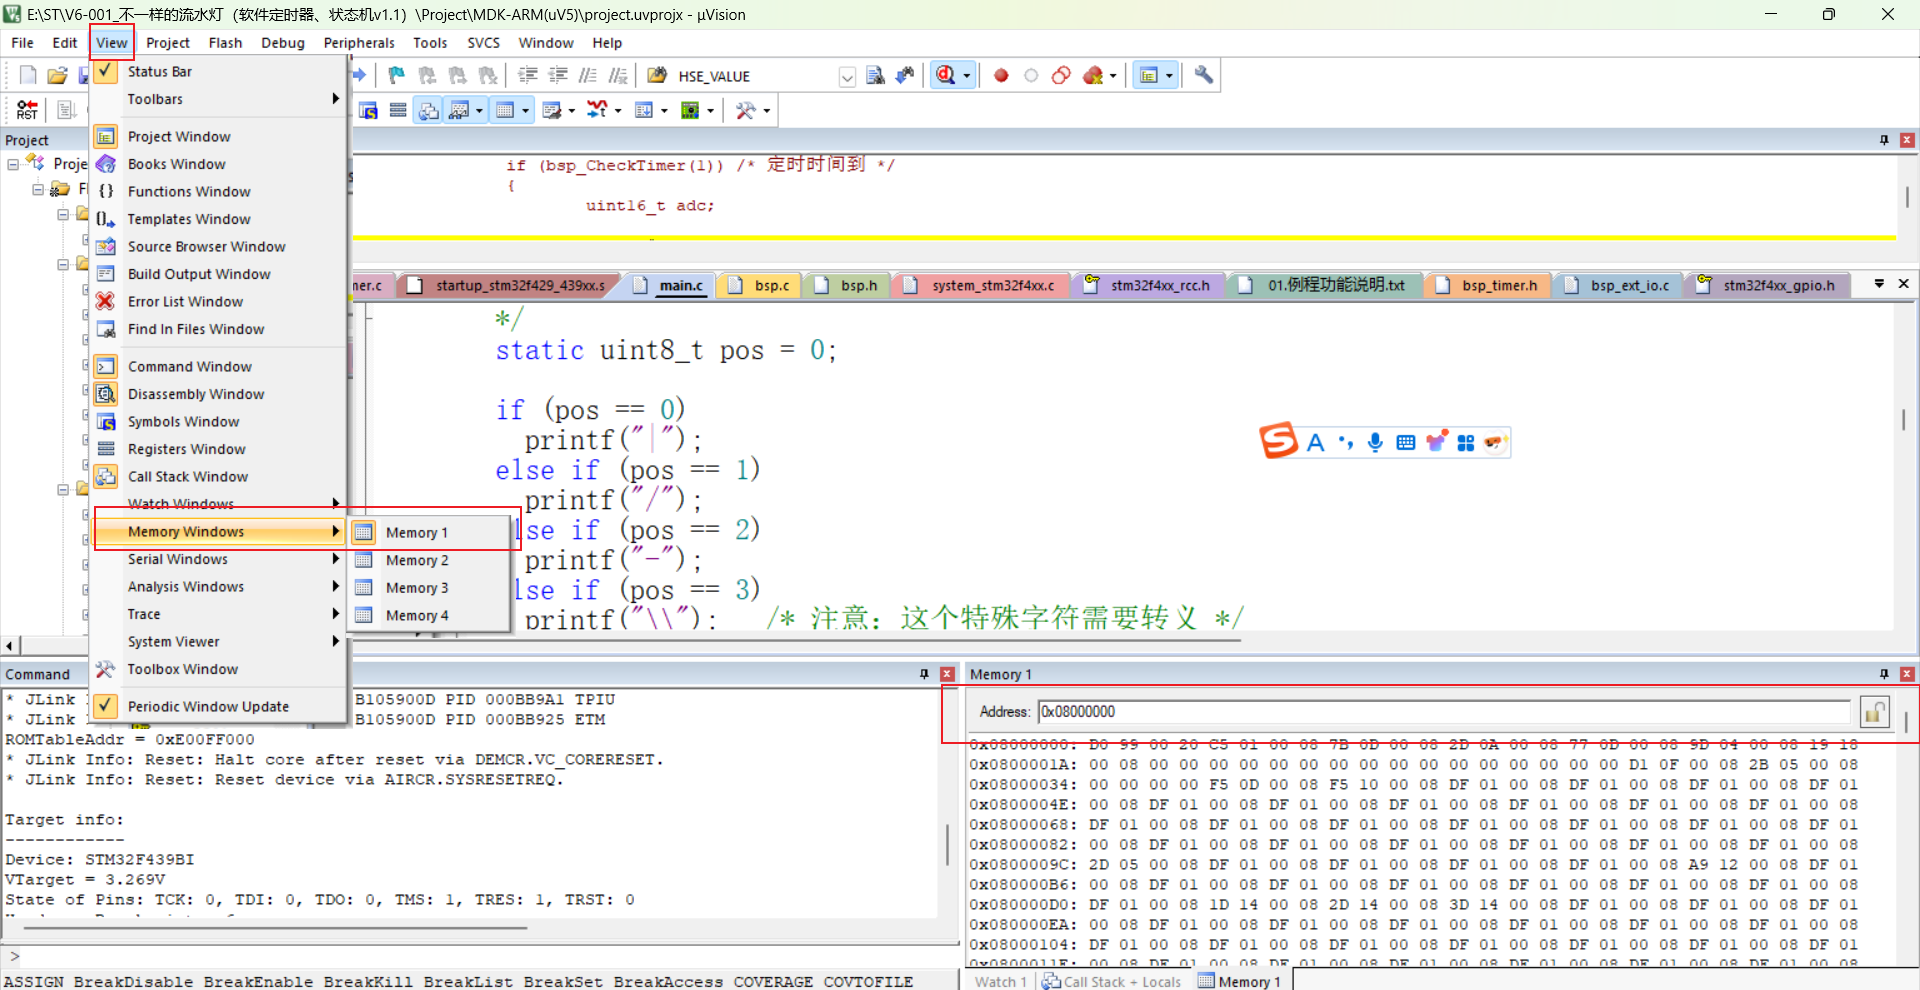1920x990 pixels.
Task: Switch to Call Stack + Locals tab
Action: 1112,981
